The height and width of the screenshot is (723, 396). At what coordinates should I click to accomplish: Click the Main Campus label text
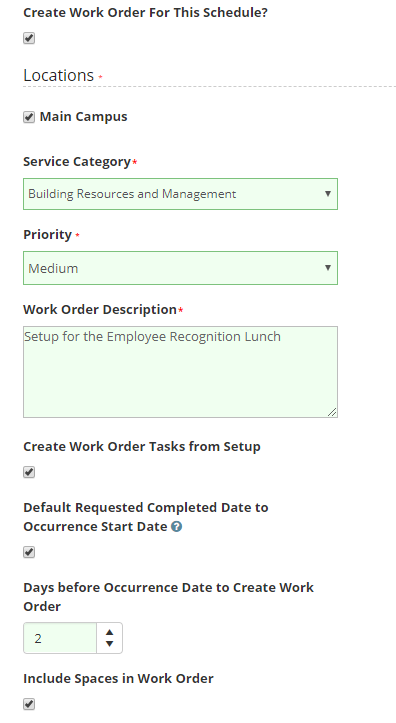click(x=83, y=117)
